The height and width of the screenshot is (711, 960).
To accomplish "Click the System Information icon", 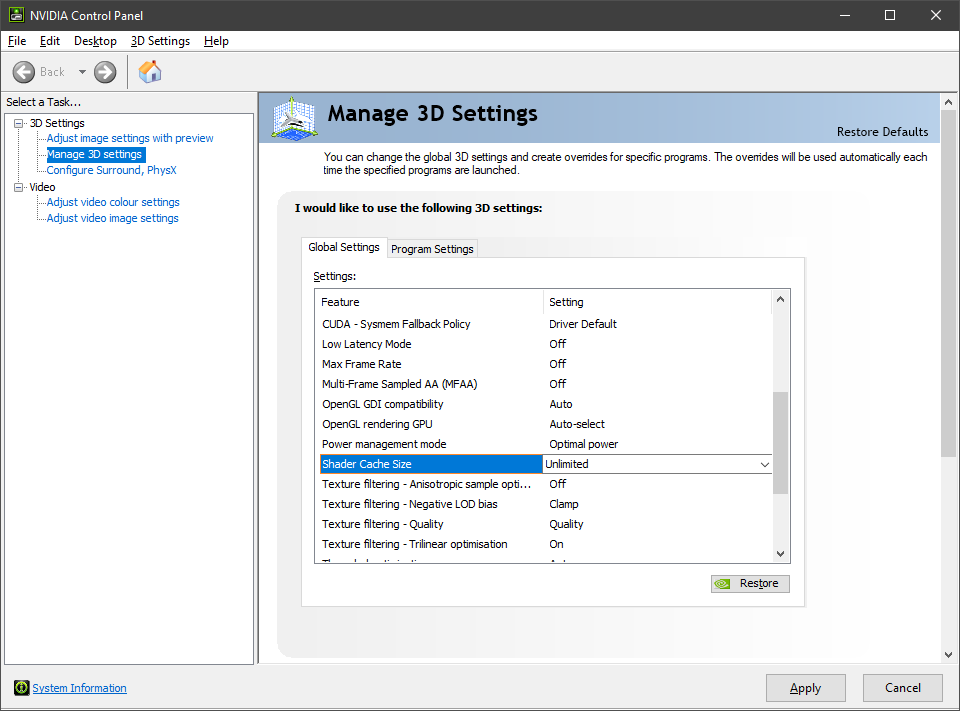I will pos(21,688).
